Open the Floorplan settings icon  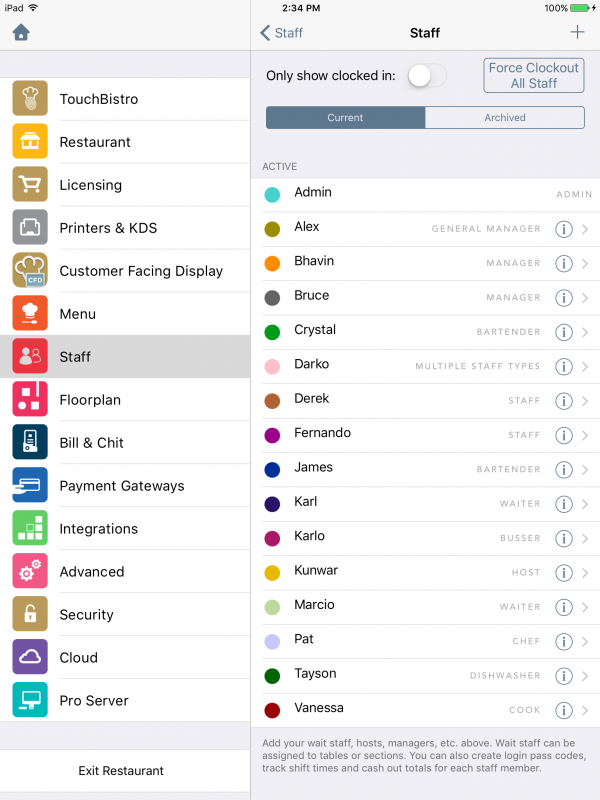coord(30,399)
